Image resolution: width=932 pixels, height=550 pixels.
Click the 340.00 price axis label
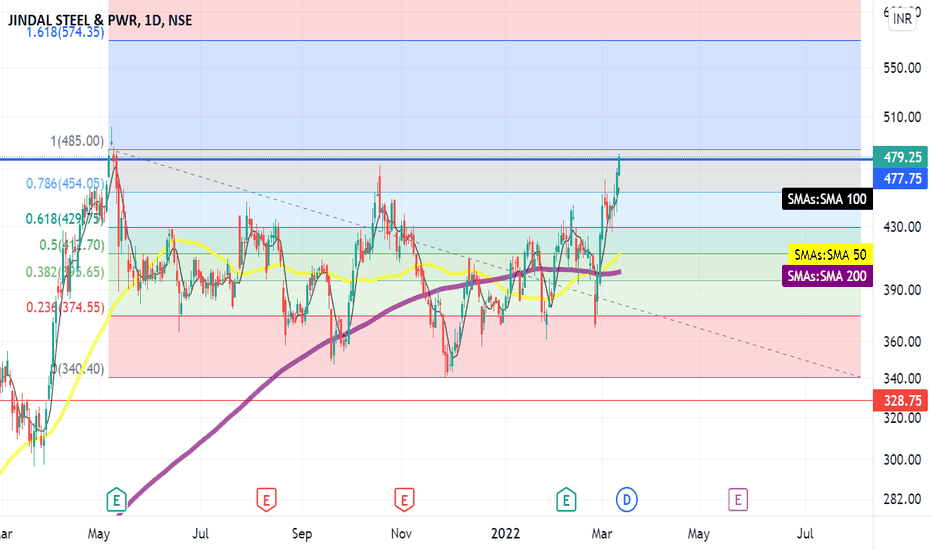(x=902, y=379)
